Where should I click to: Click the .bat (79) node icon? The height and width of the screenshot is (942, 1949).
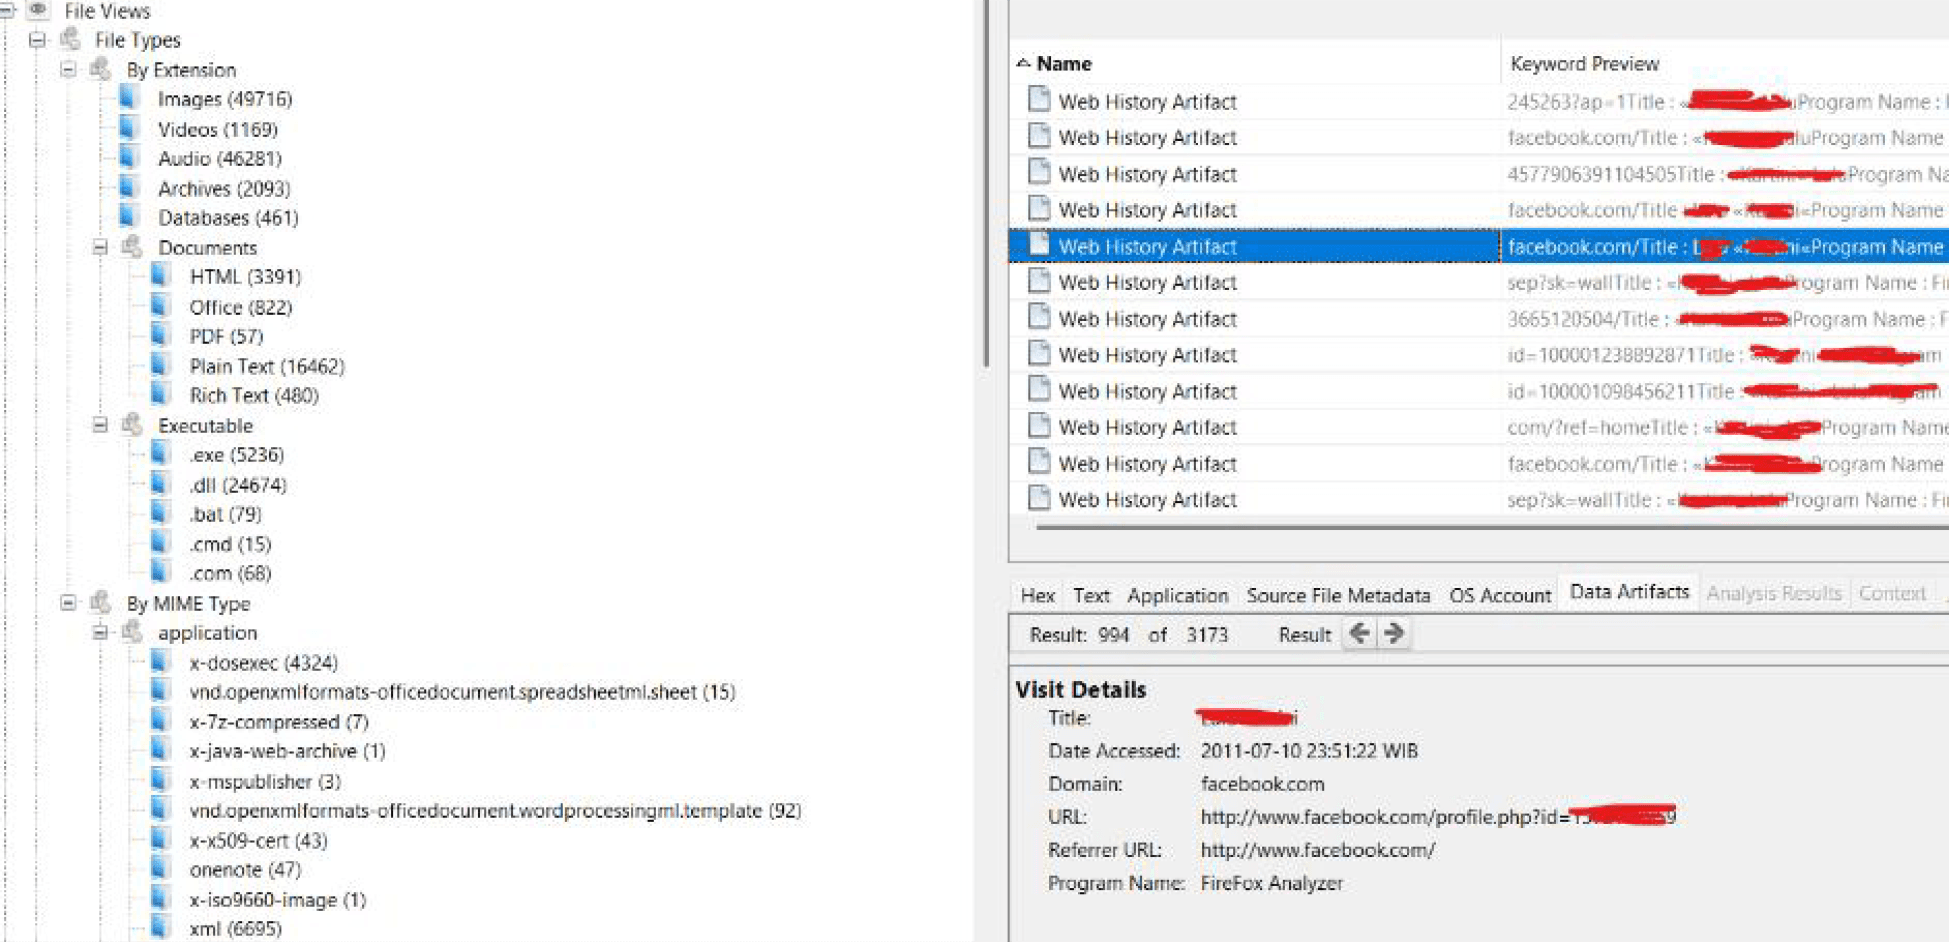click(160, 514)
